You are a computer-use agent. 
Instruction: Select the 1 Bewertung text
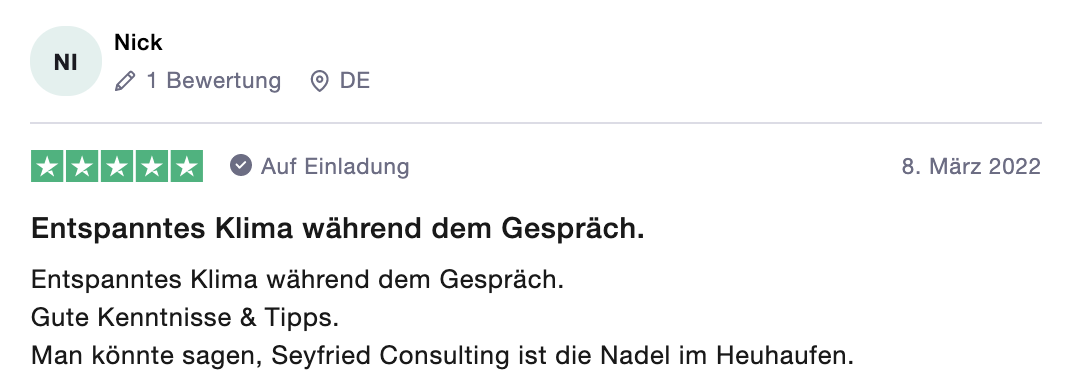[213, 81]
